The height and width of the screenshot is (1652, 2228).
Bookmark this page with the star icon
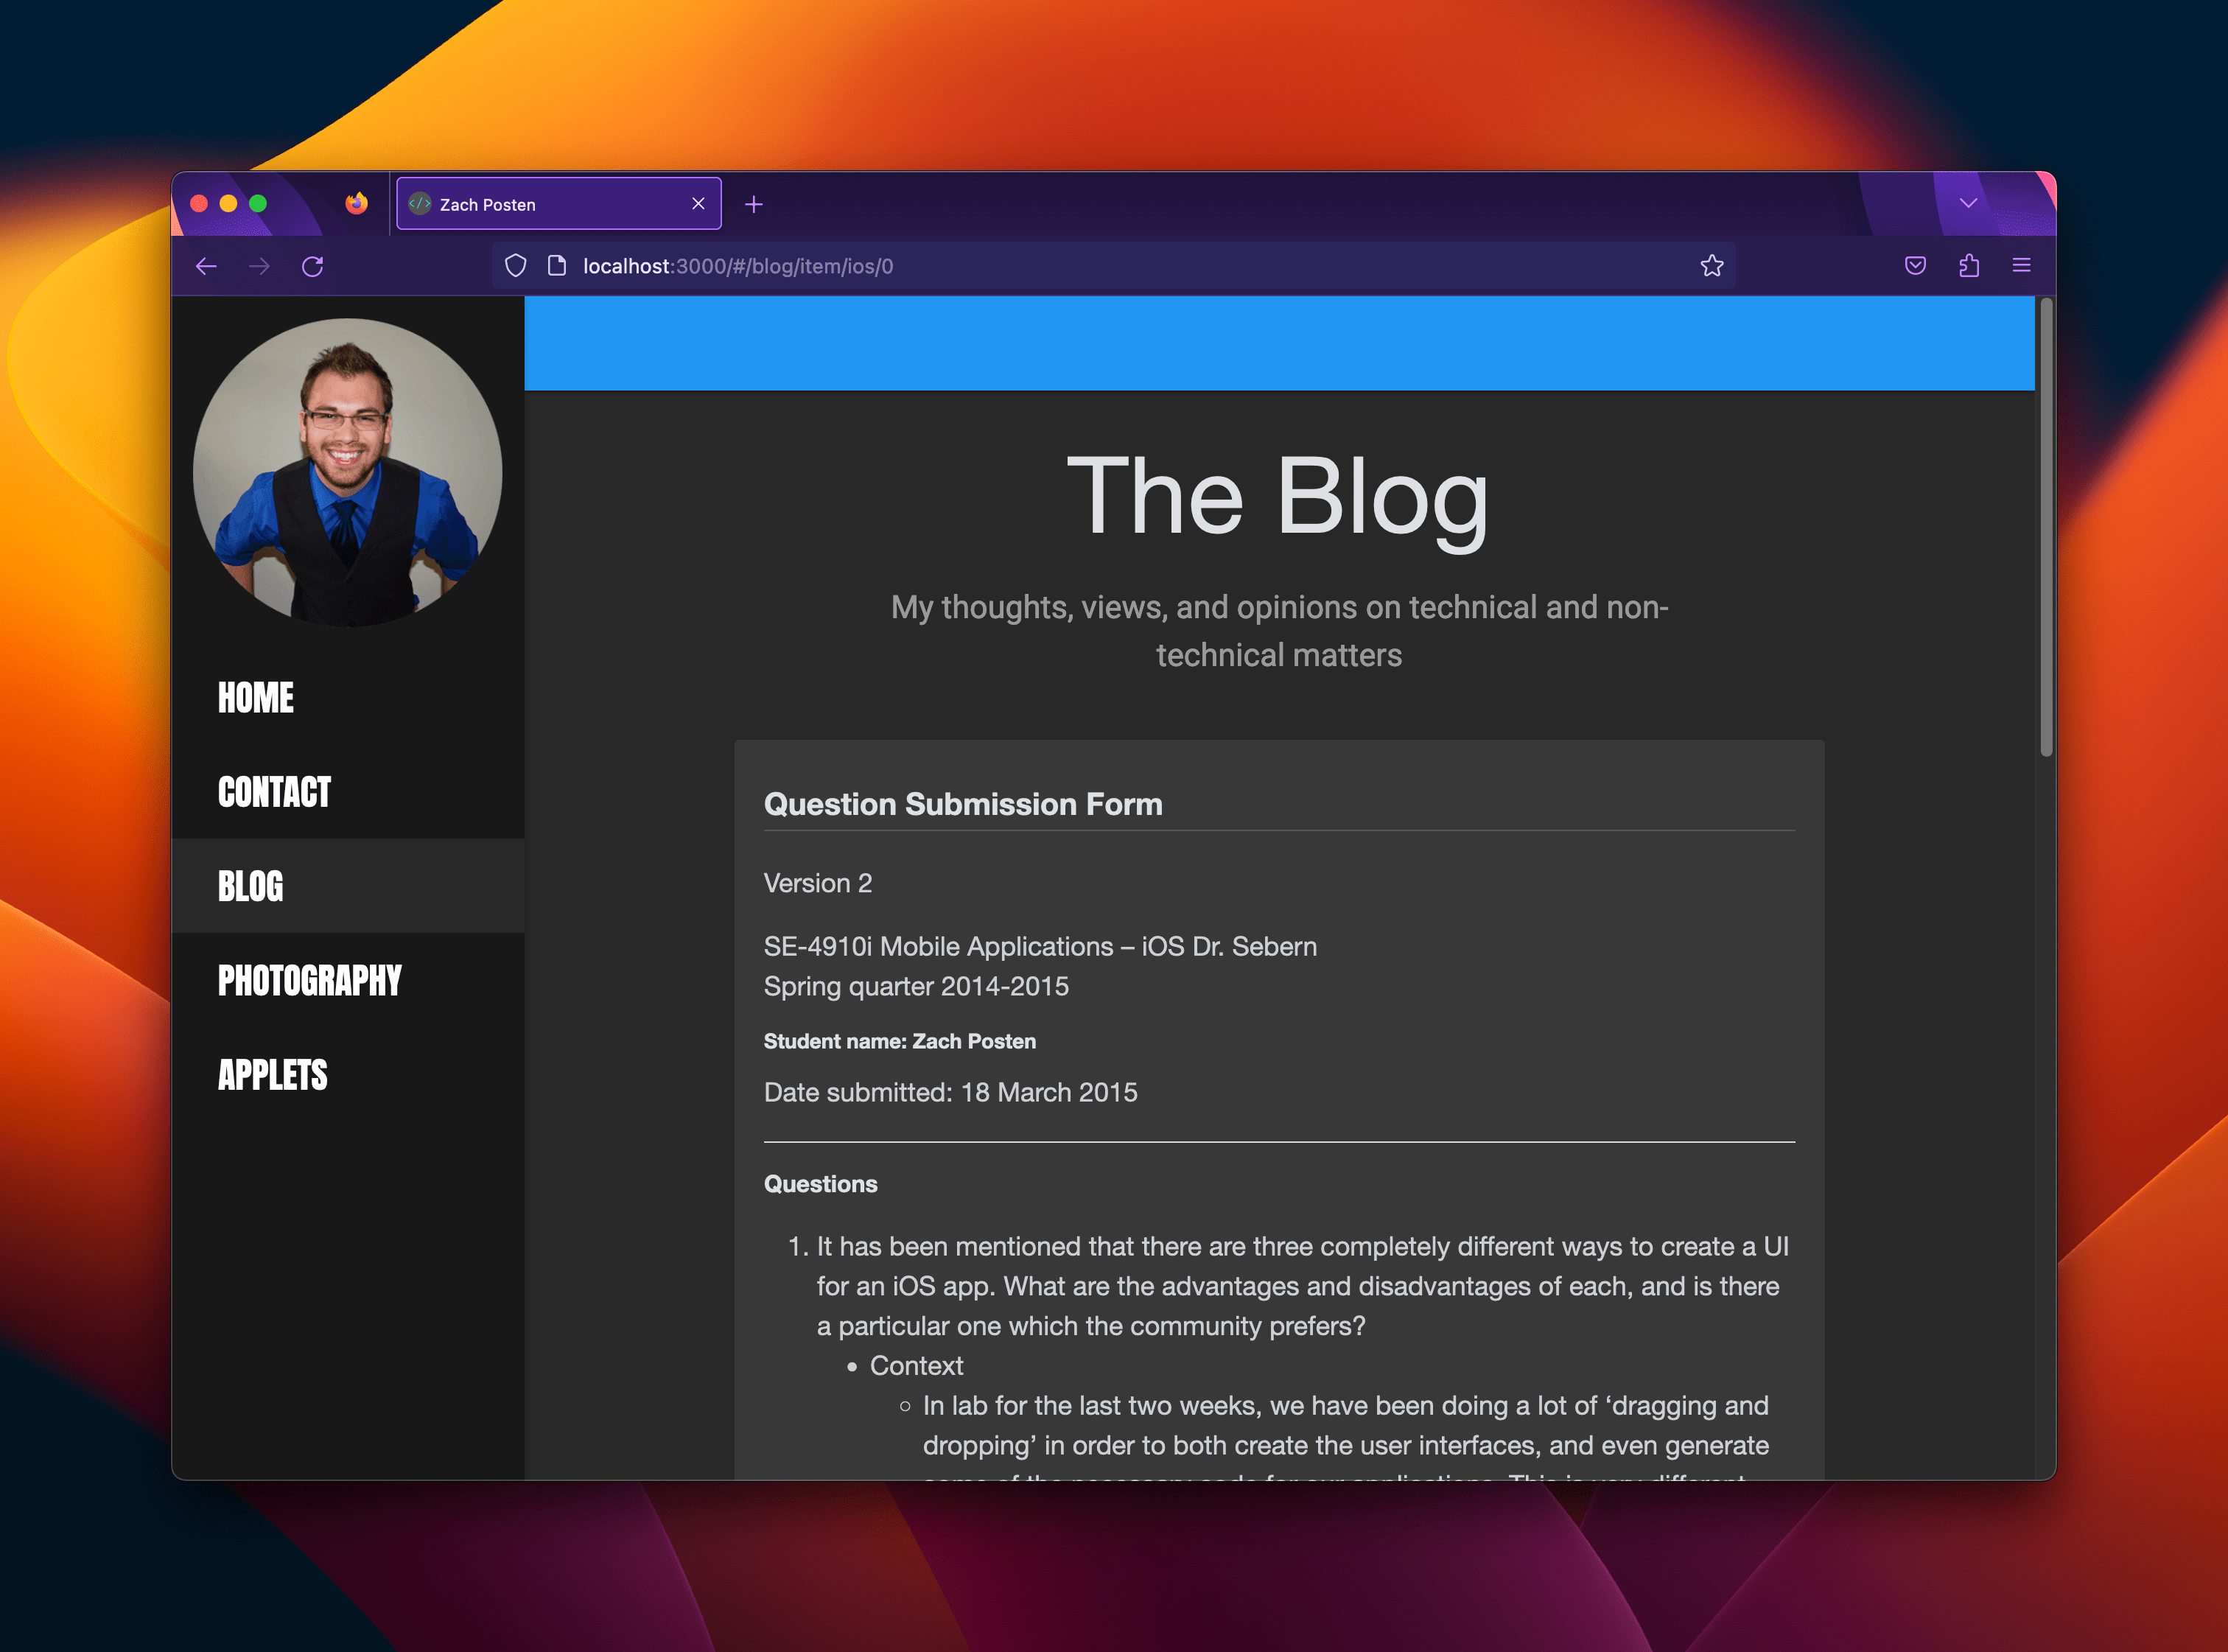[x=1712, y=266]
